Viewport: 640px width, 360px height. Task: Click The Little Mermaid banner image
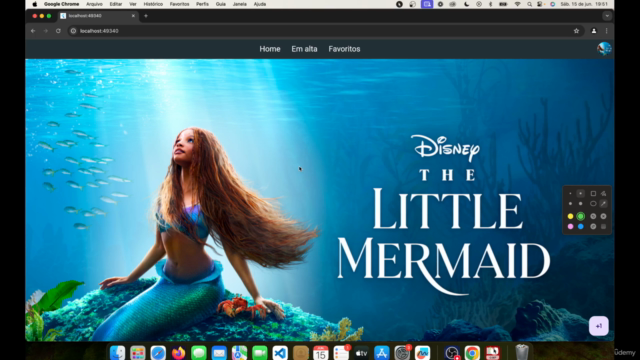pos(320,200)
